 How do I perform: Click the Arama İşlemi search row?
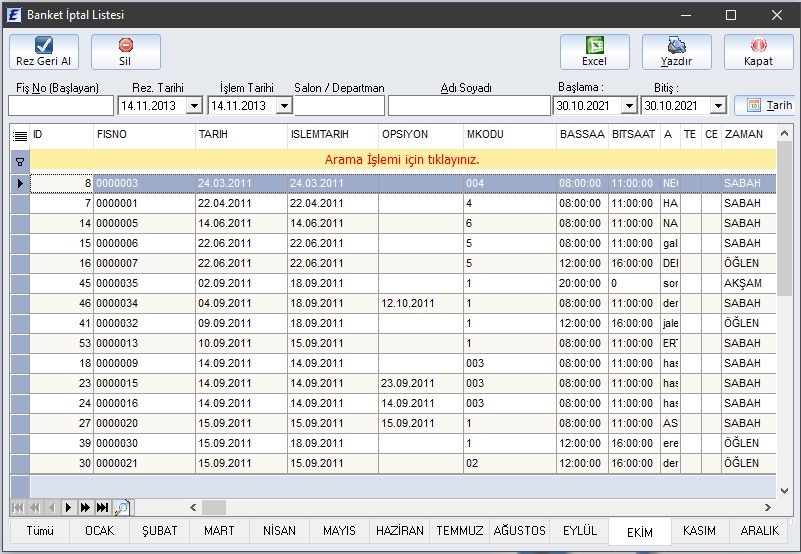pos(402,160)
